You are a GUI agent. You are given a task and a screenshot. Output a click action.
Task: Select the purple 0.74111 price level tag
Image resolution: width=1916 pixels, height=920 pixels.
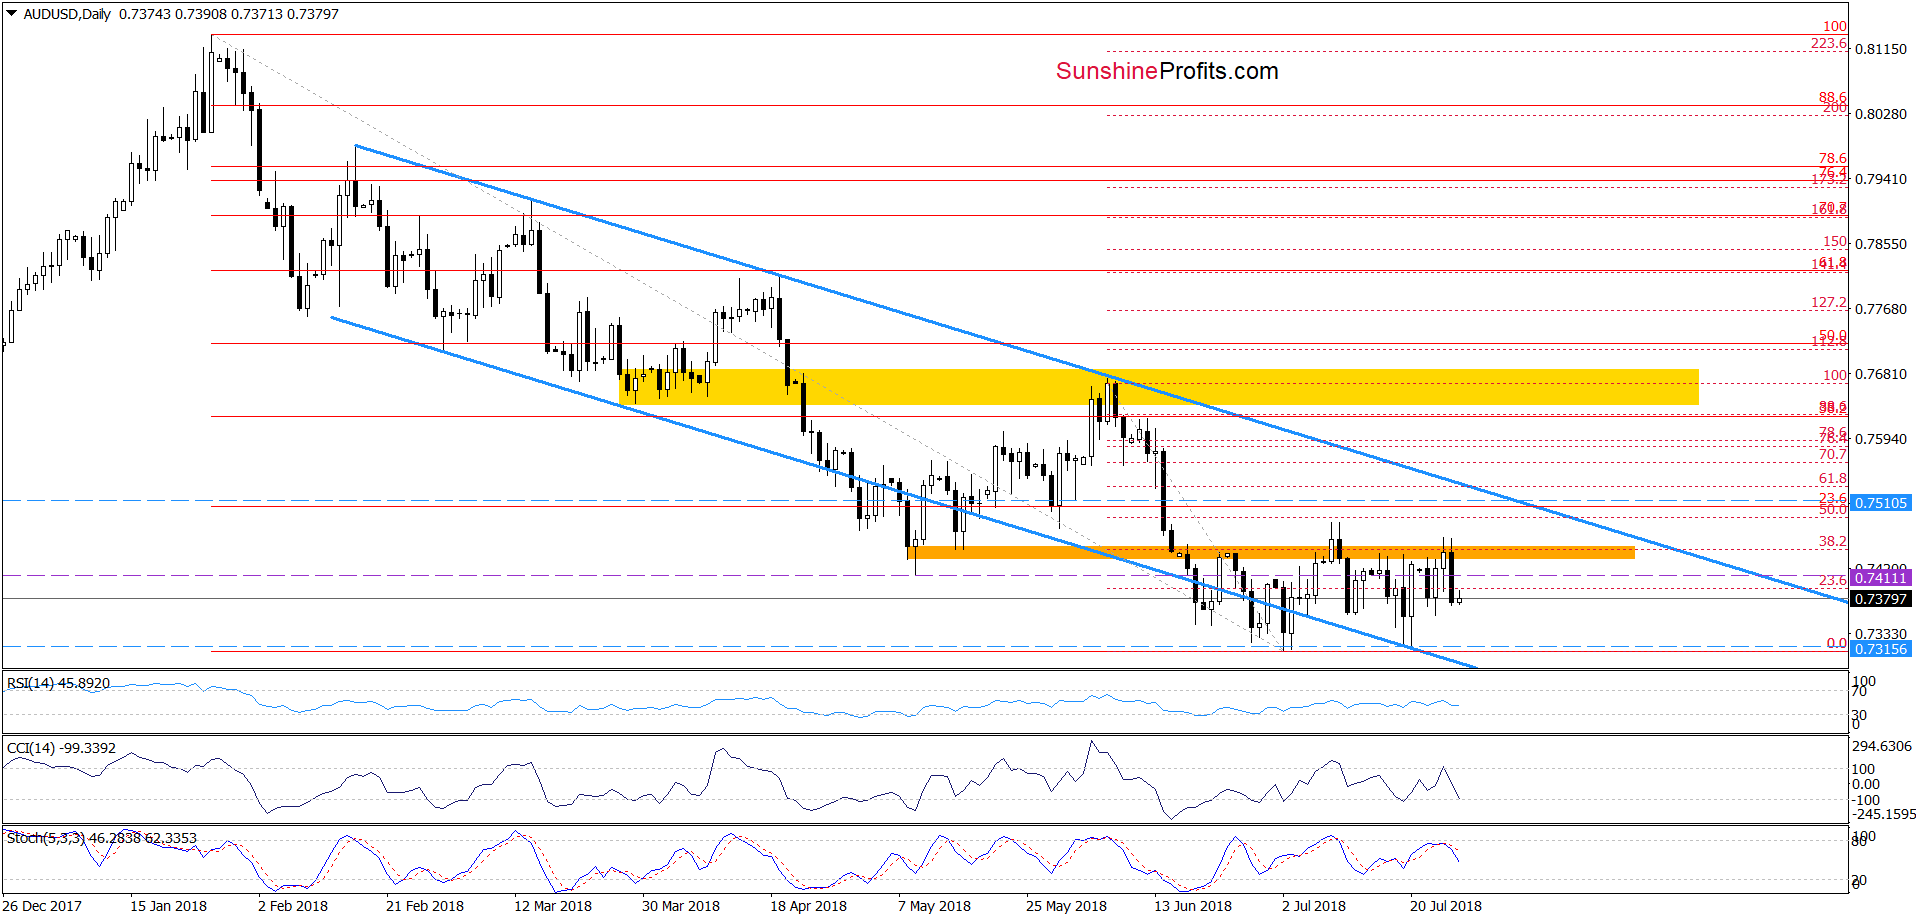(1881, 578)
